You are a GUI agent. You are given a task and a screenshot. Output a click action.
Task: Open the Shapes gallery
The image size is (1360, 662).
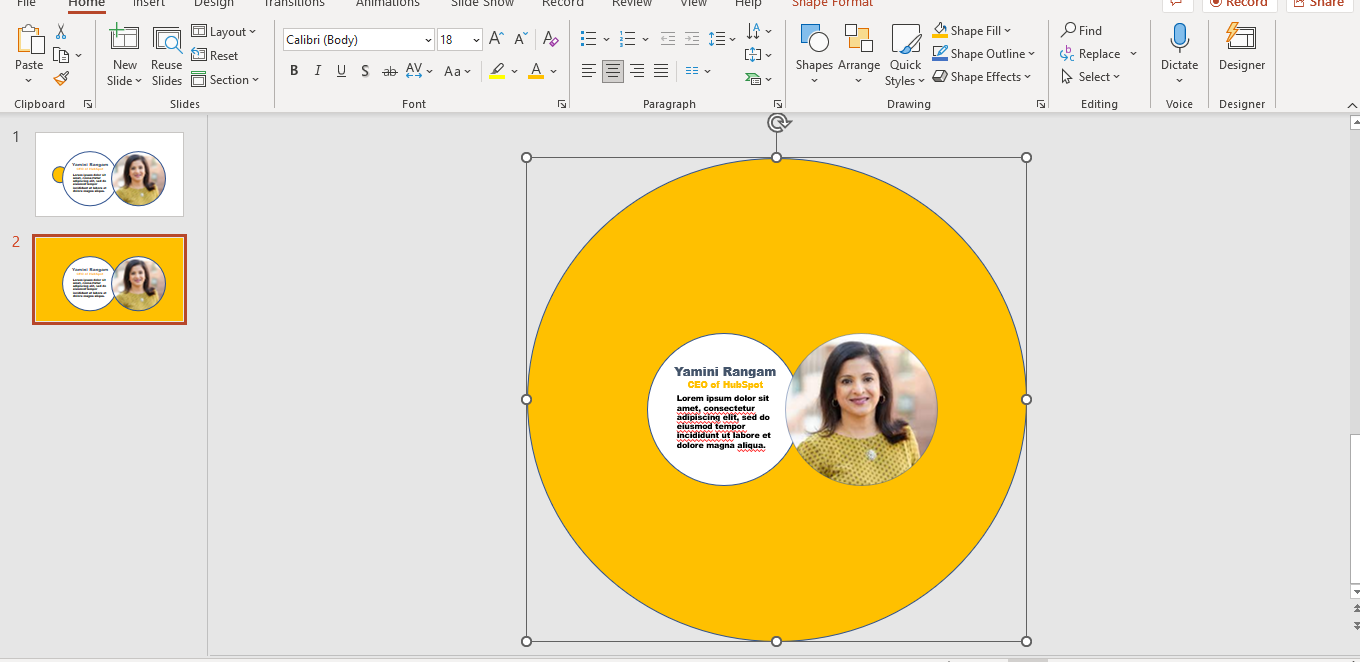click(x=814, y=56)
